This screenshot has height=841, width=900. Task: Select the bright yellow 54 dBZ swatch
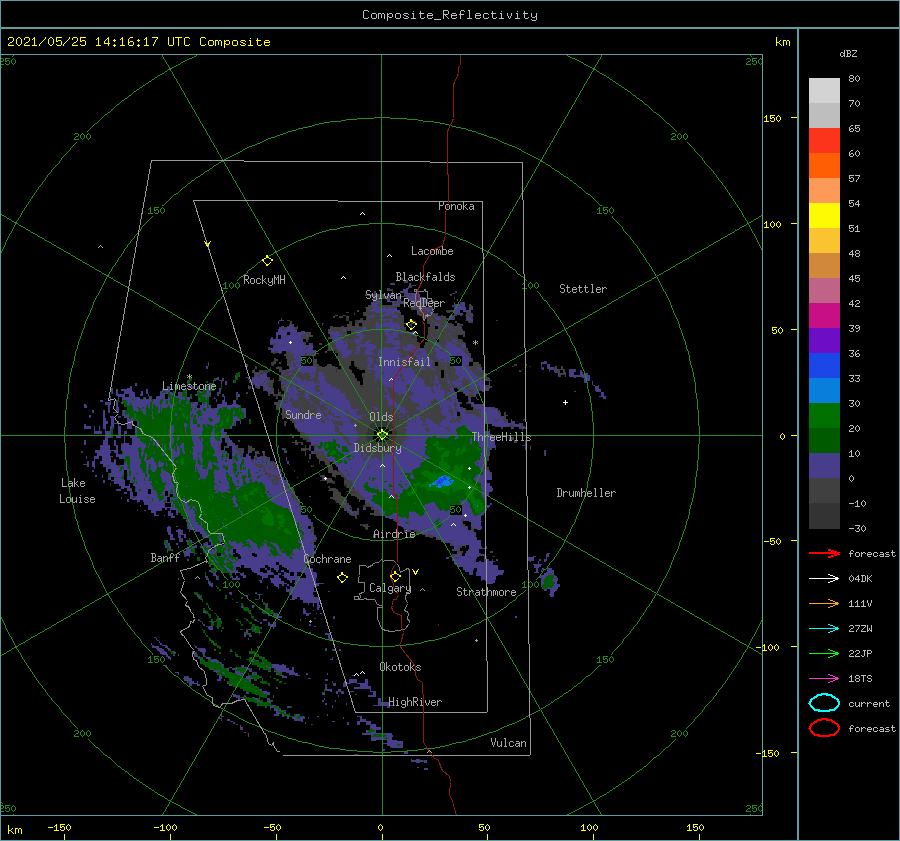pyautogui.click(x=824, y=215)
